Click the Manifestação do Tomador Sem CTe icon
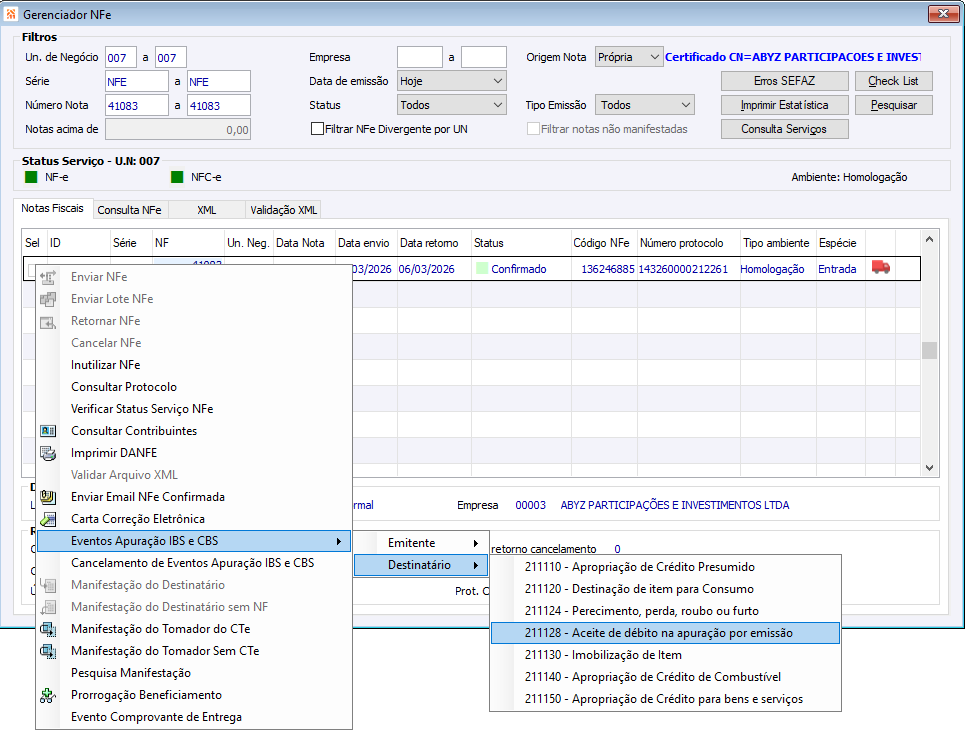Image resolution: width=965 pixels, height=733 pixels. click(x=48, y=651)
